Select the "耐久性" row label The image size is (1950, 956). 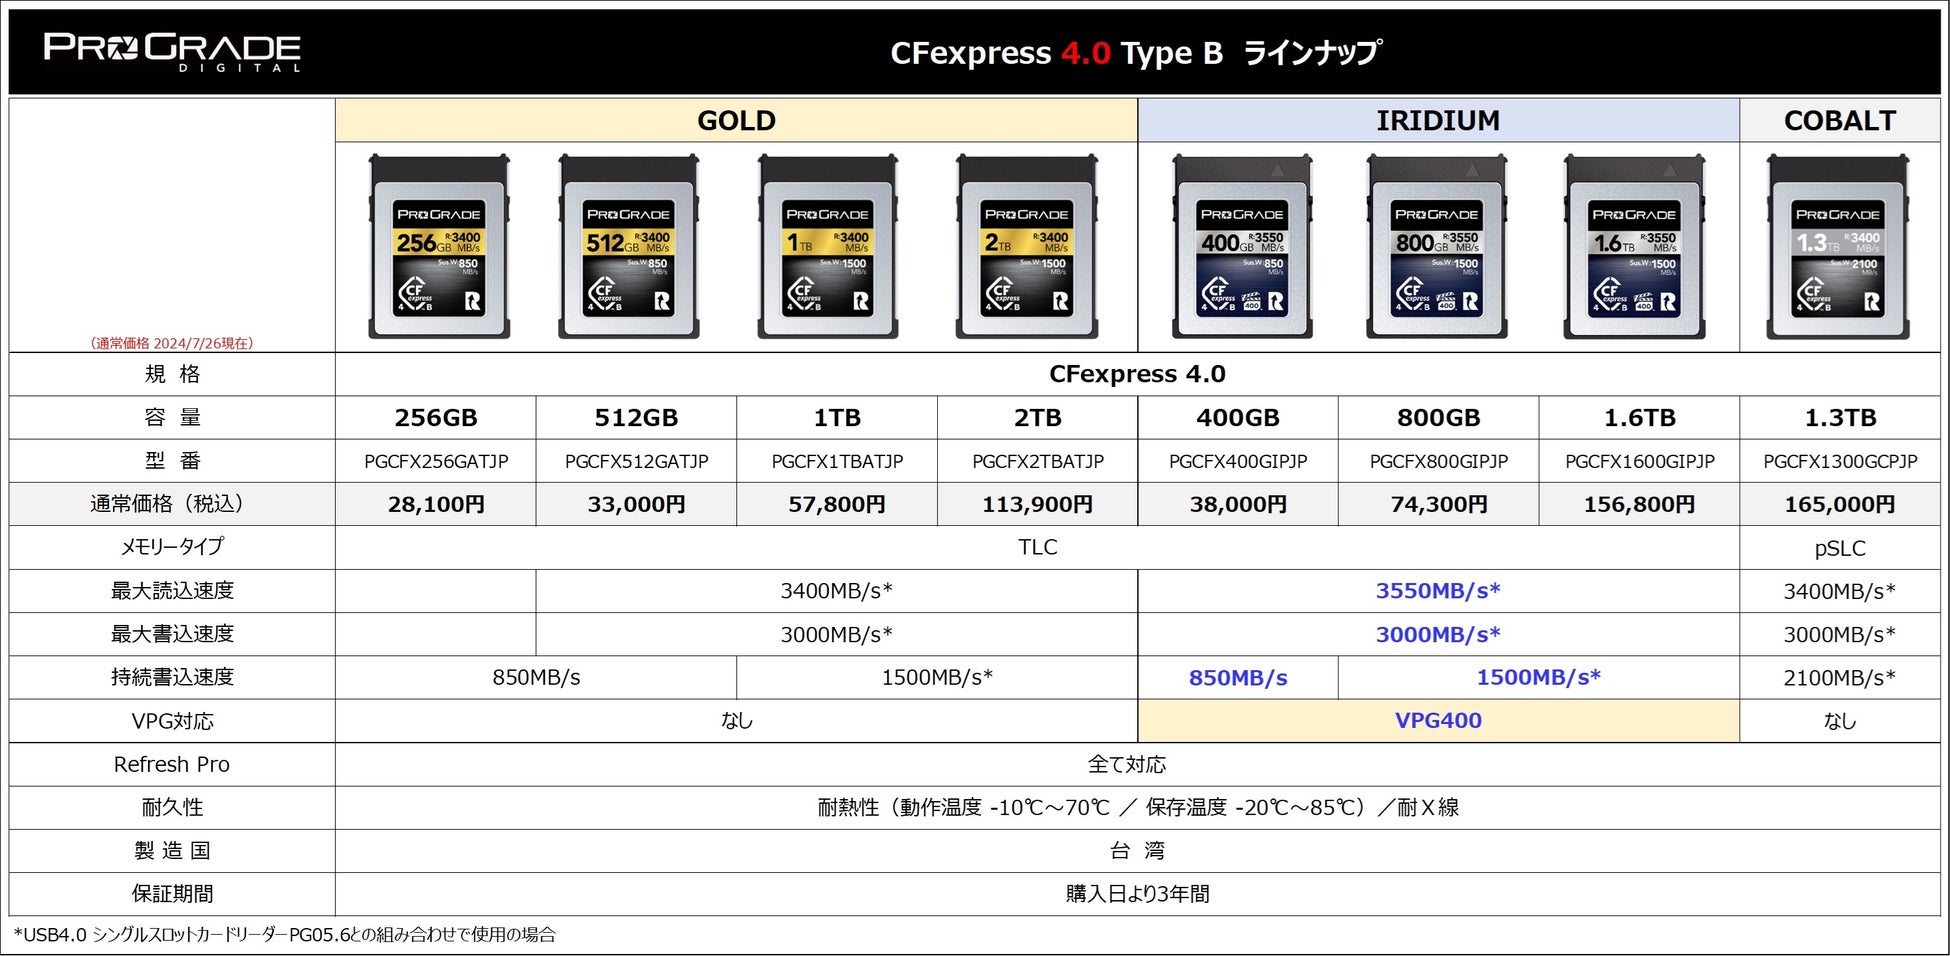(172, 807)
